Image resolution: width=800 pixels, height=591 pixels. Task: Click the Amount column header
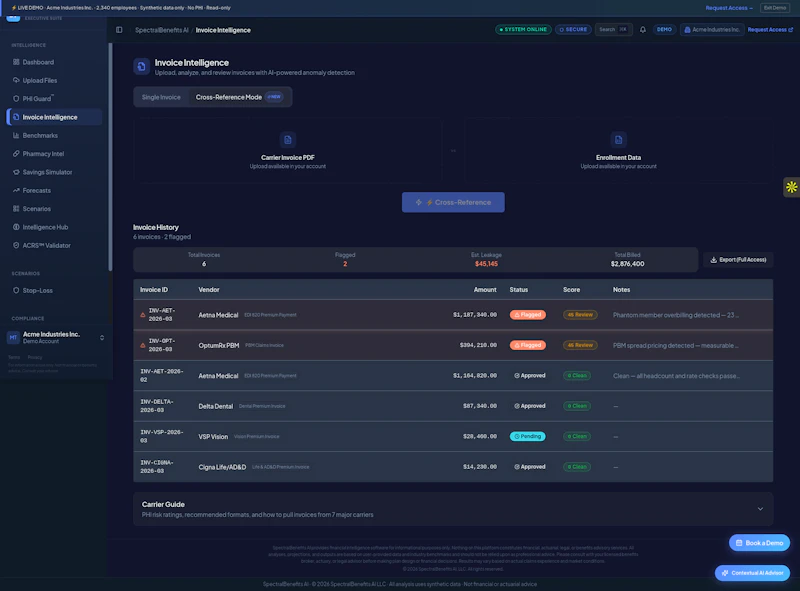tap(485, 290)
